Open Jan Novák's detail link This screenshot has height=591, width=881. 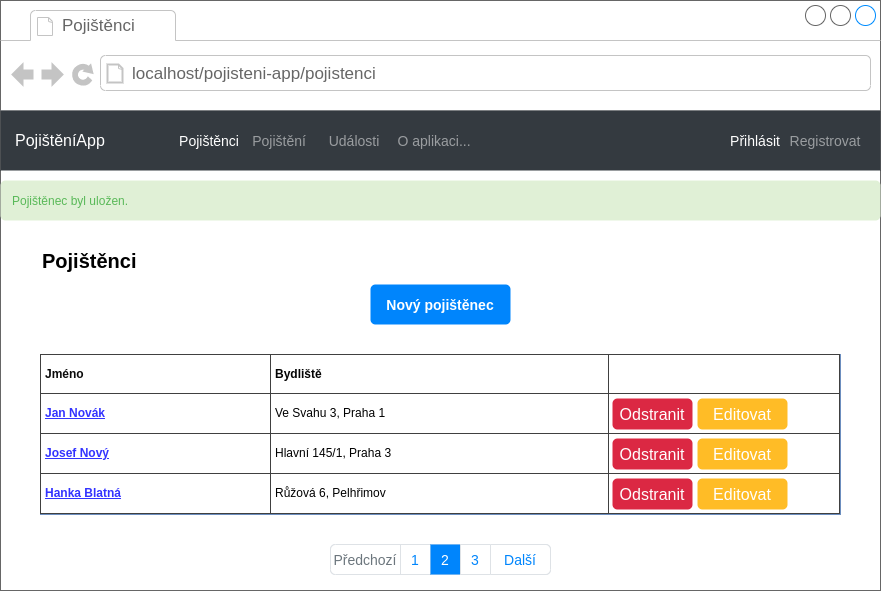[x=75, y=413]
